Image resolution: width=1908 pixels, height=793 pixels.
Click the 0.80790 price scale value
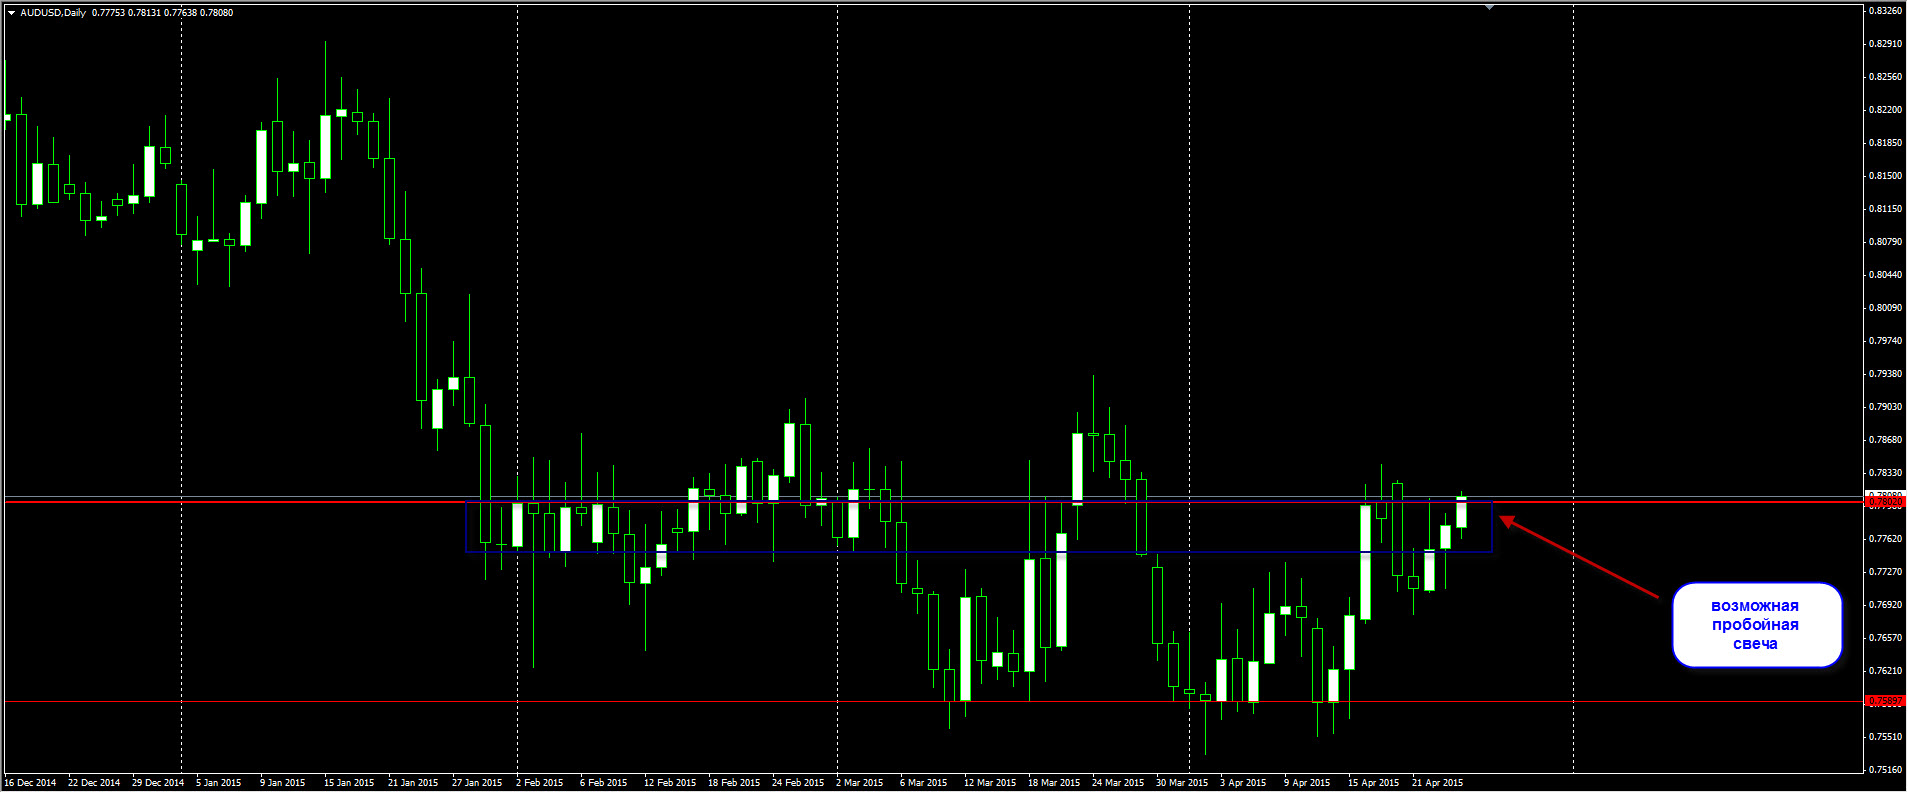pyautogui.click(x=1886, y=242)
